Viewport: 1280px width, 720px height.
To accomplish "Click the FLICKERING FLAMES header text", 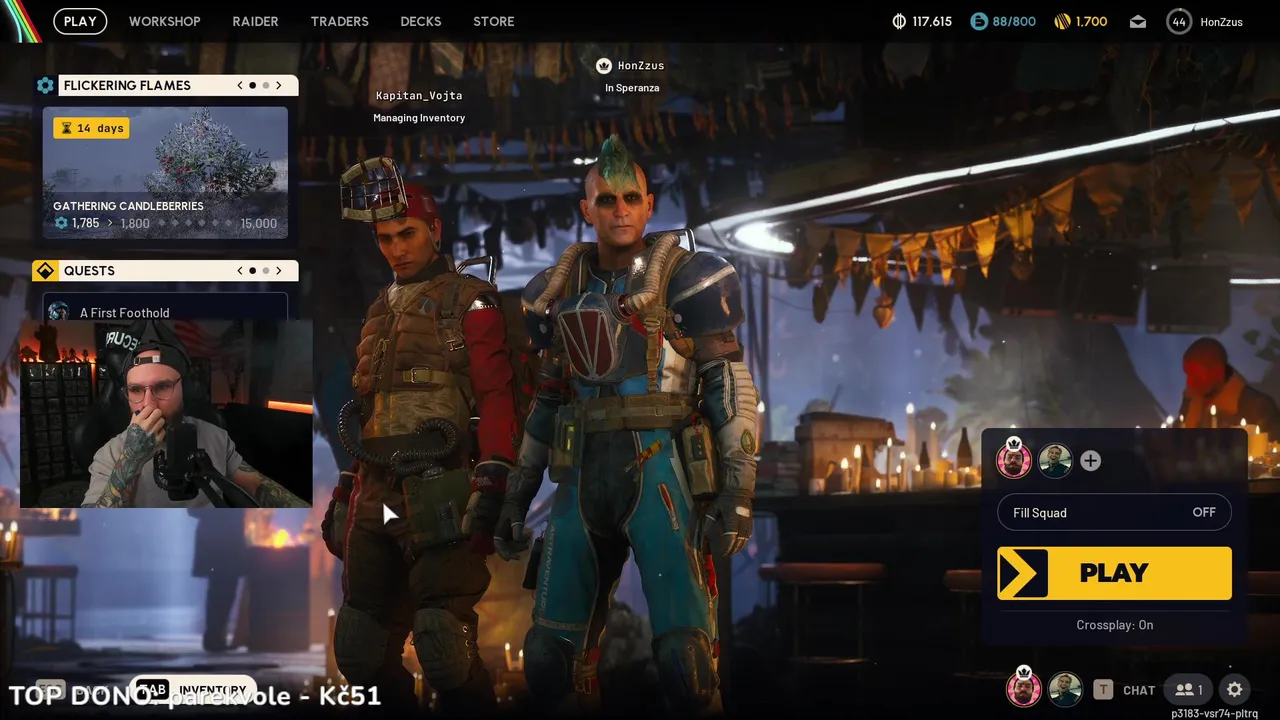I will [x=127, y=85].
